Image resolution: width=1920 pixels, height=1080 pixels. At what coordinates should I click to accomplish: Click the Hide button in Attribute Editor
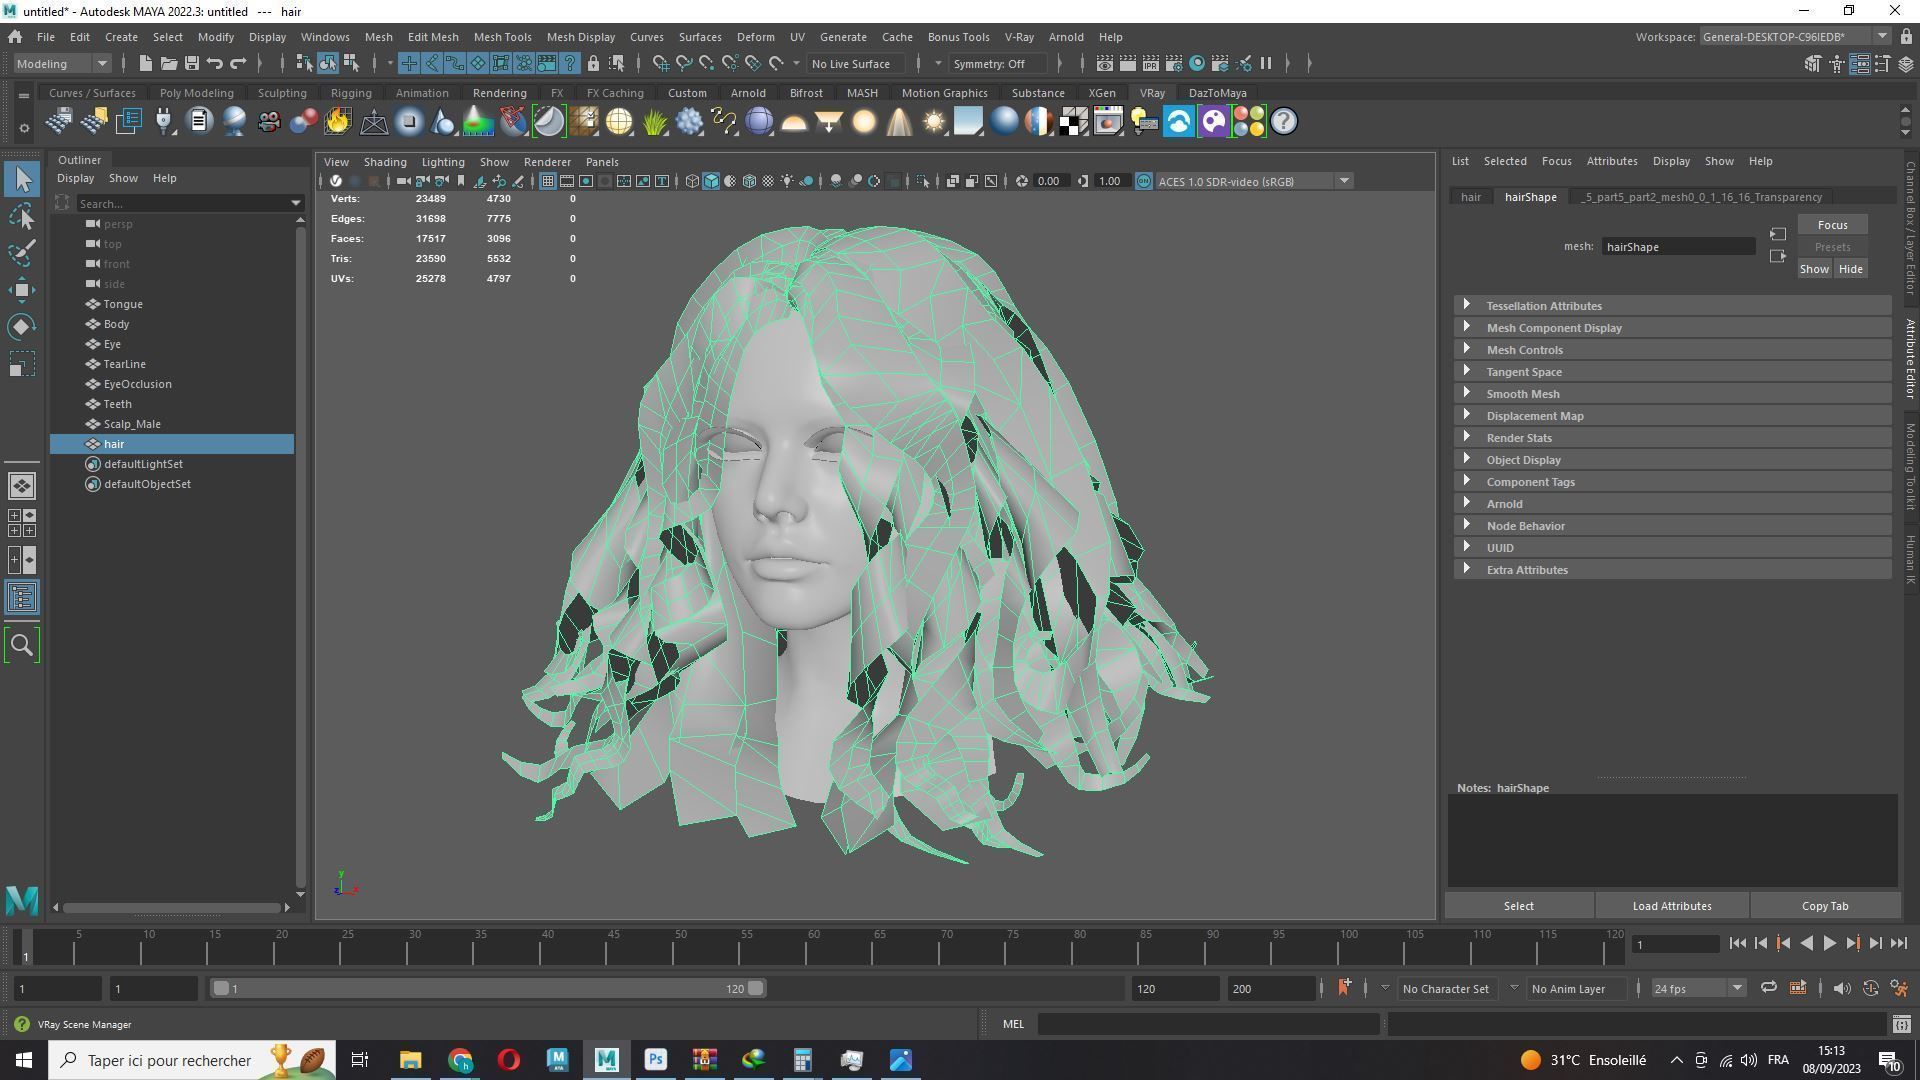[1850, 269]
